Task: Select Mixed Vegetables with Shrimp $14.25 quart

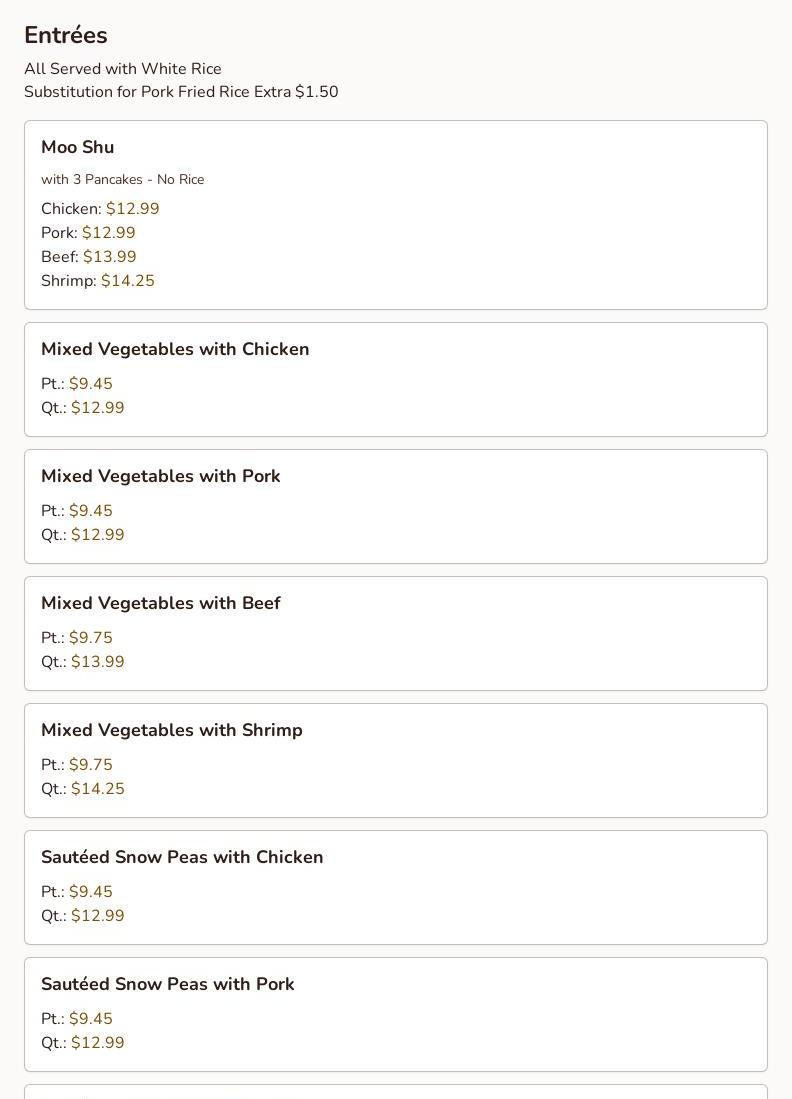Action: pyautogui.click(x=97, y=789)
